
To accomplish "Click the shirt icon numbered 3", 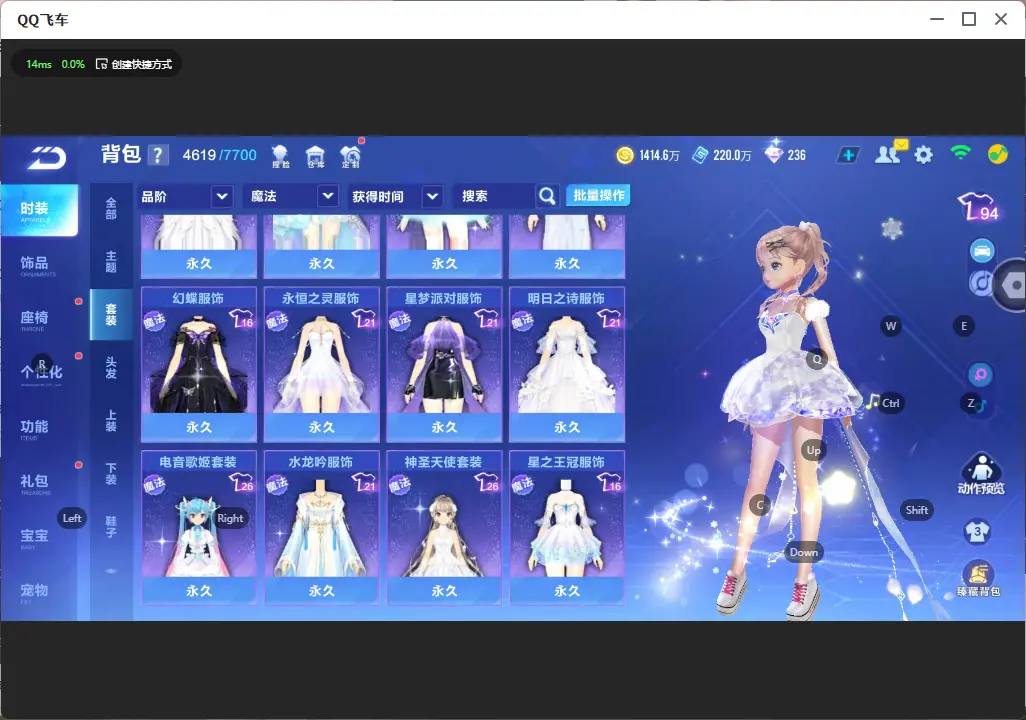I will coord(977,531).
